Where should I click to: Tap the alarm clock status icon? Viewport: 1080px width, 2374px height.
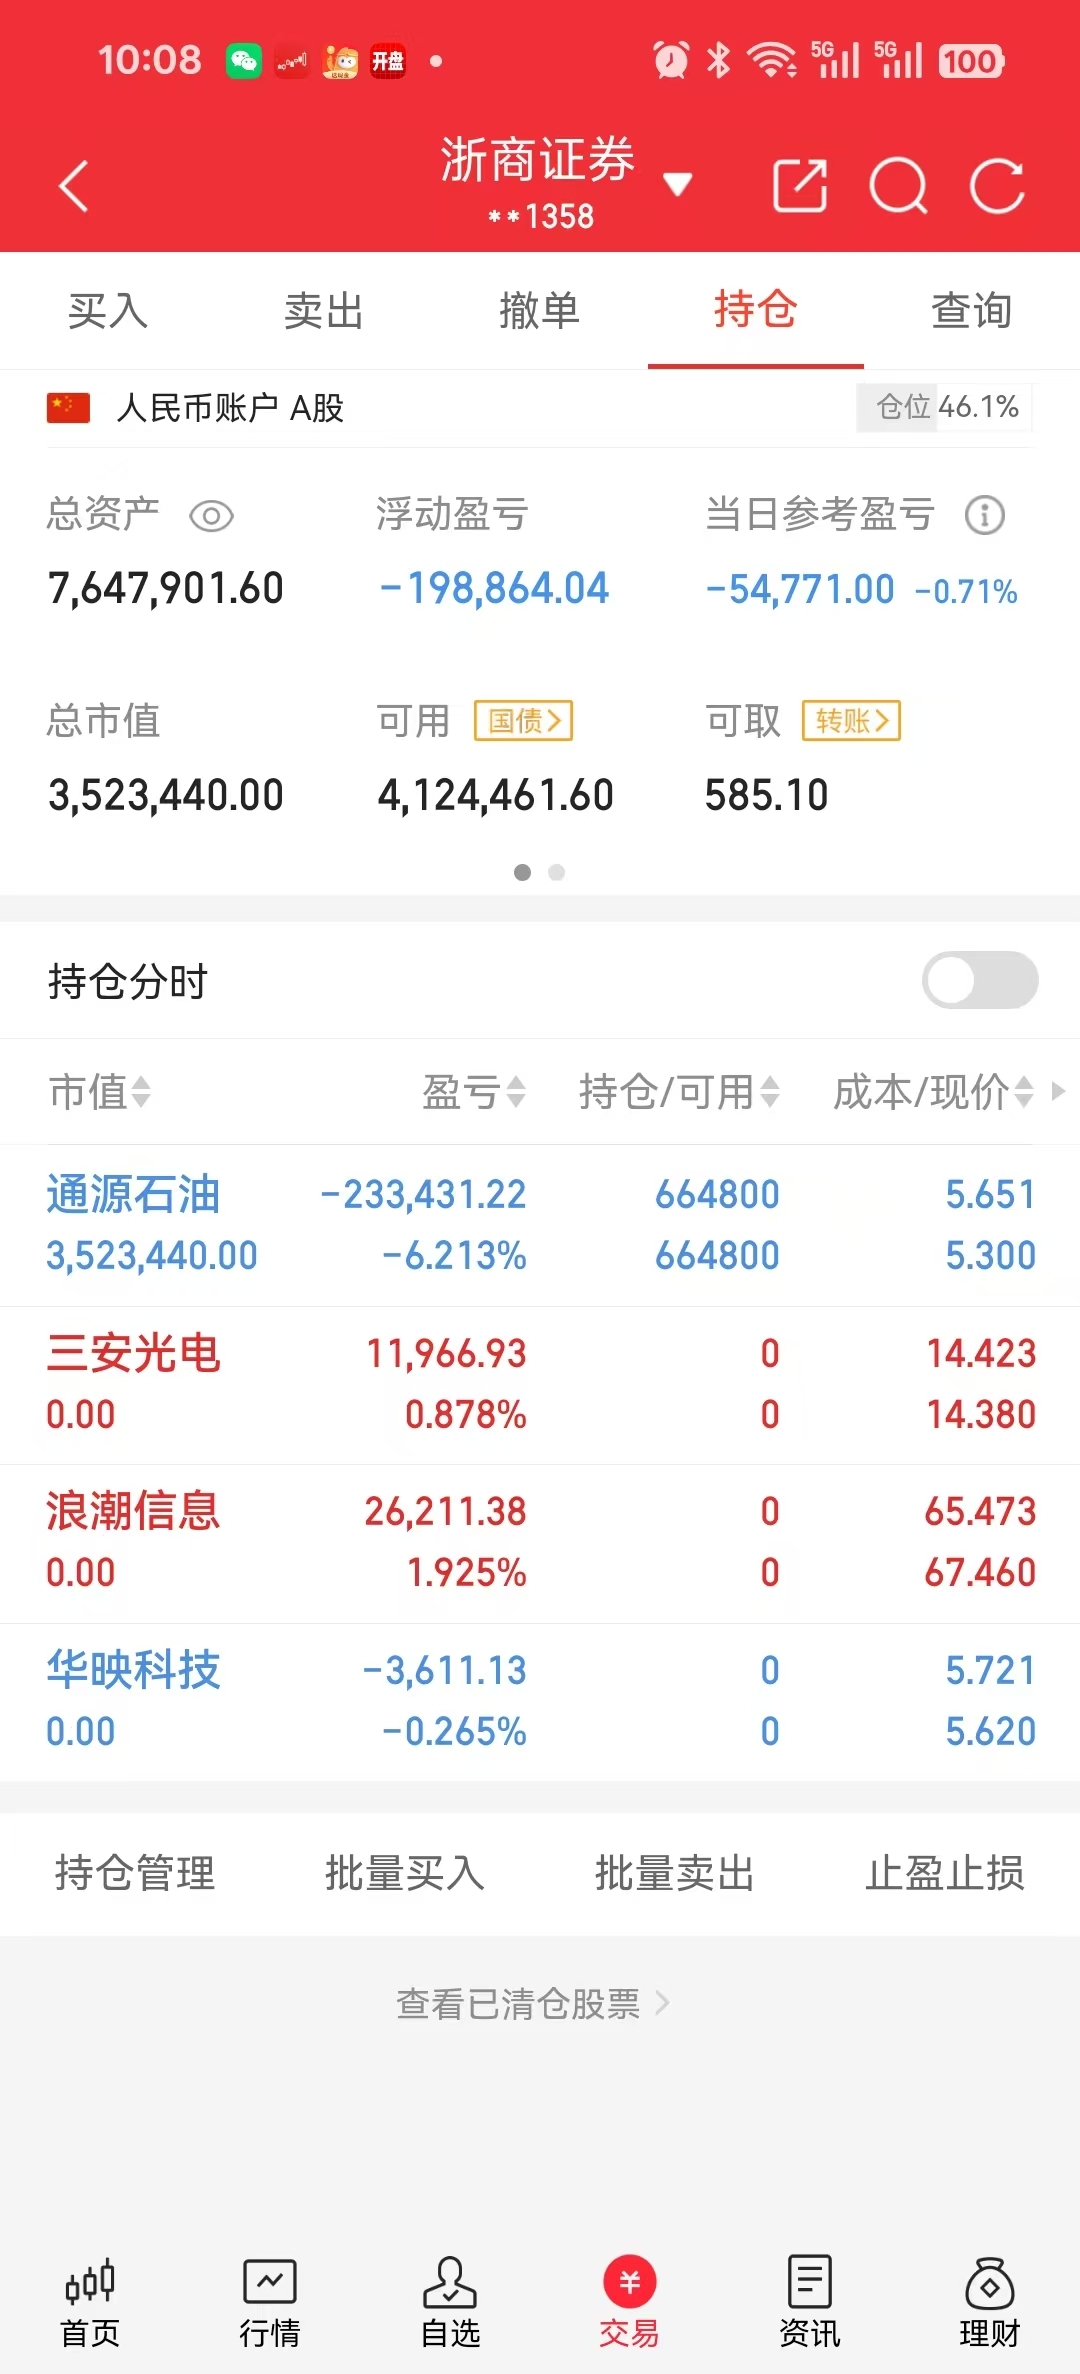pos(671,61)
